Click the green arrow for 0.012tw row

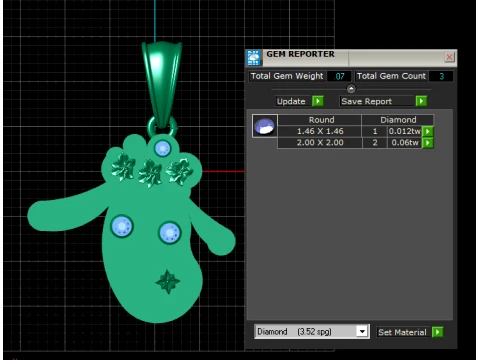pos(428,131)
